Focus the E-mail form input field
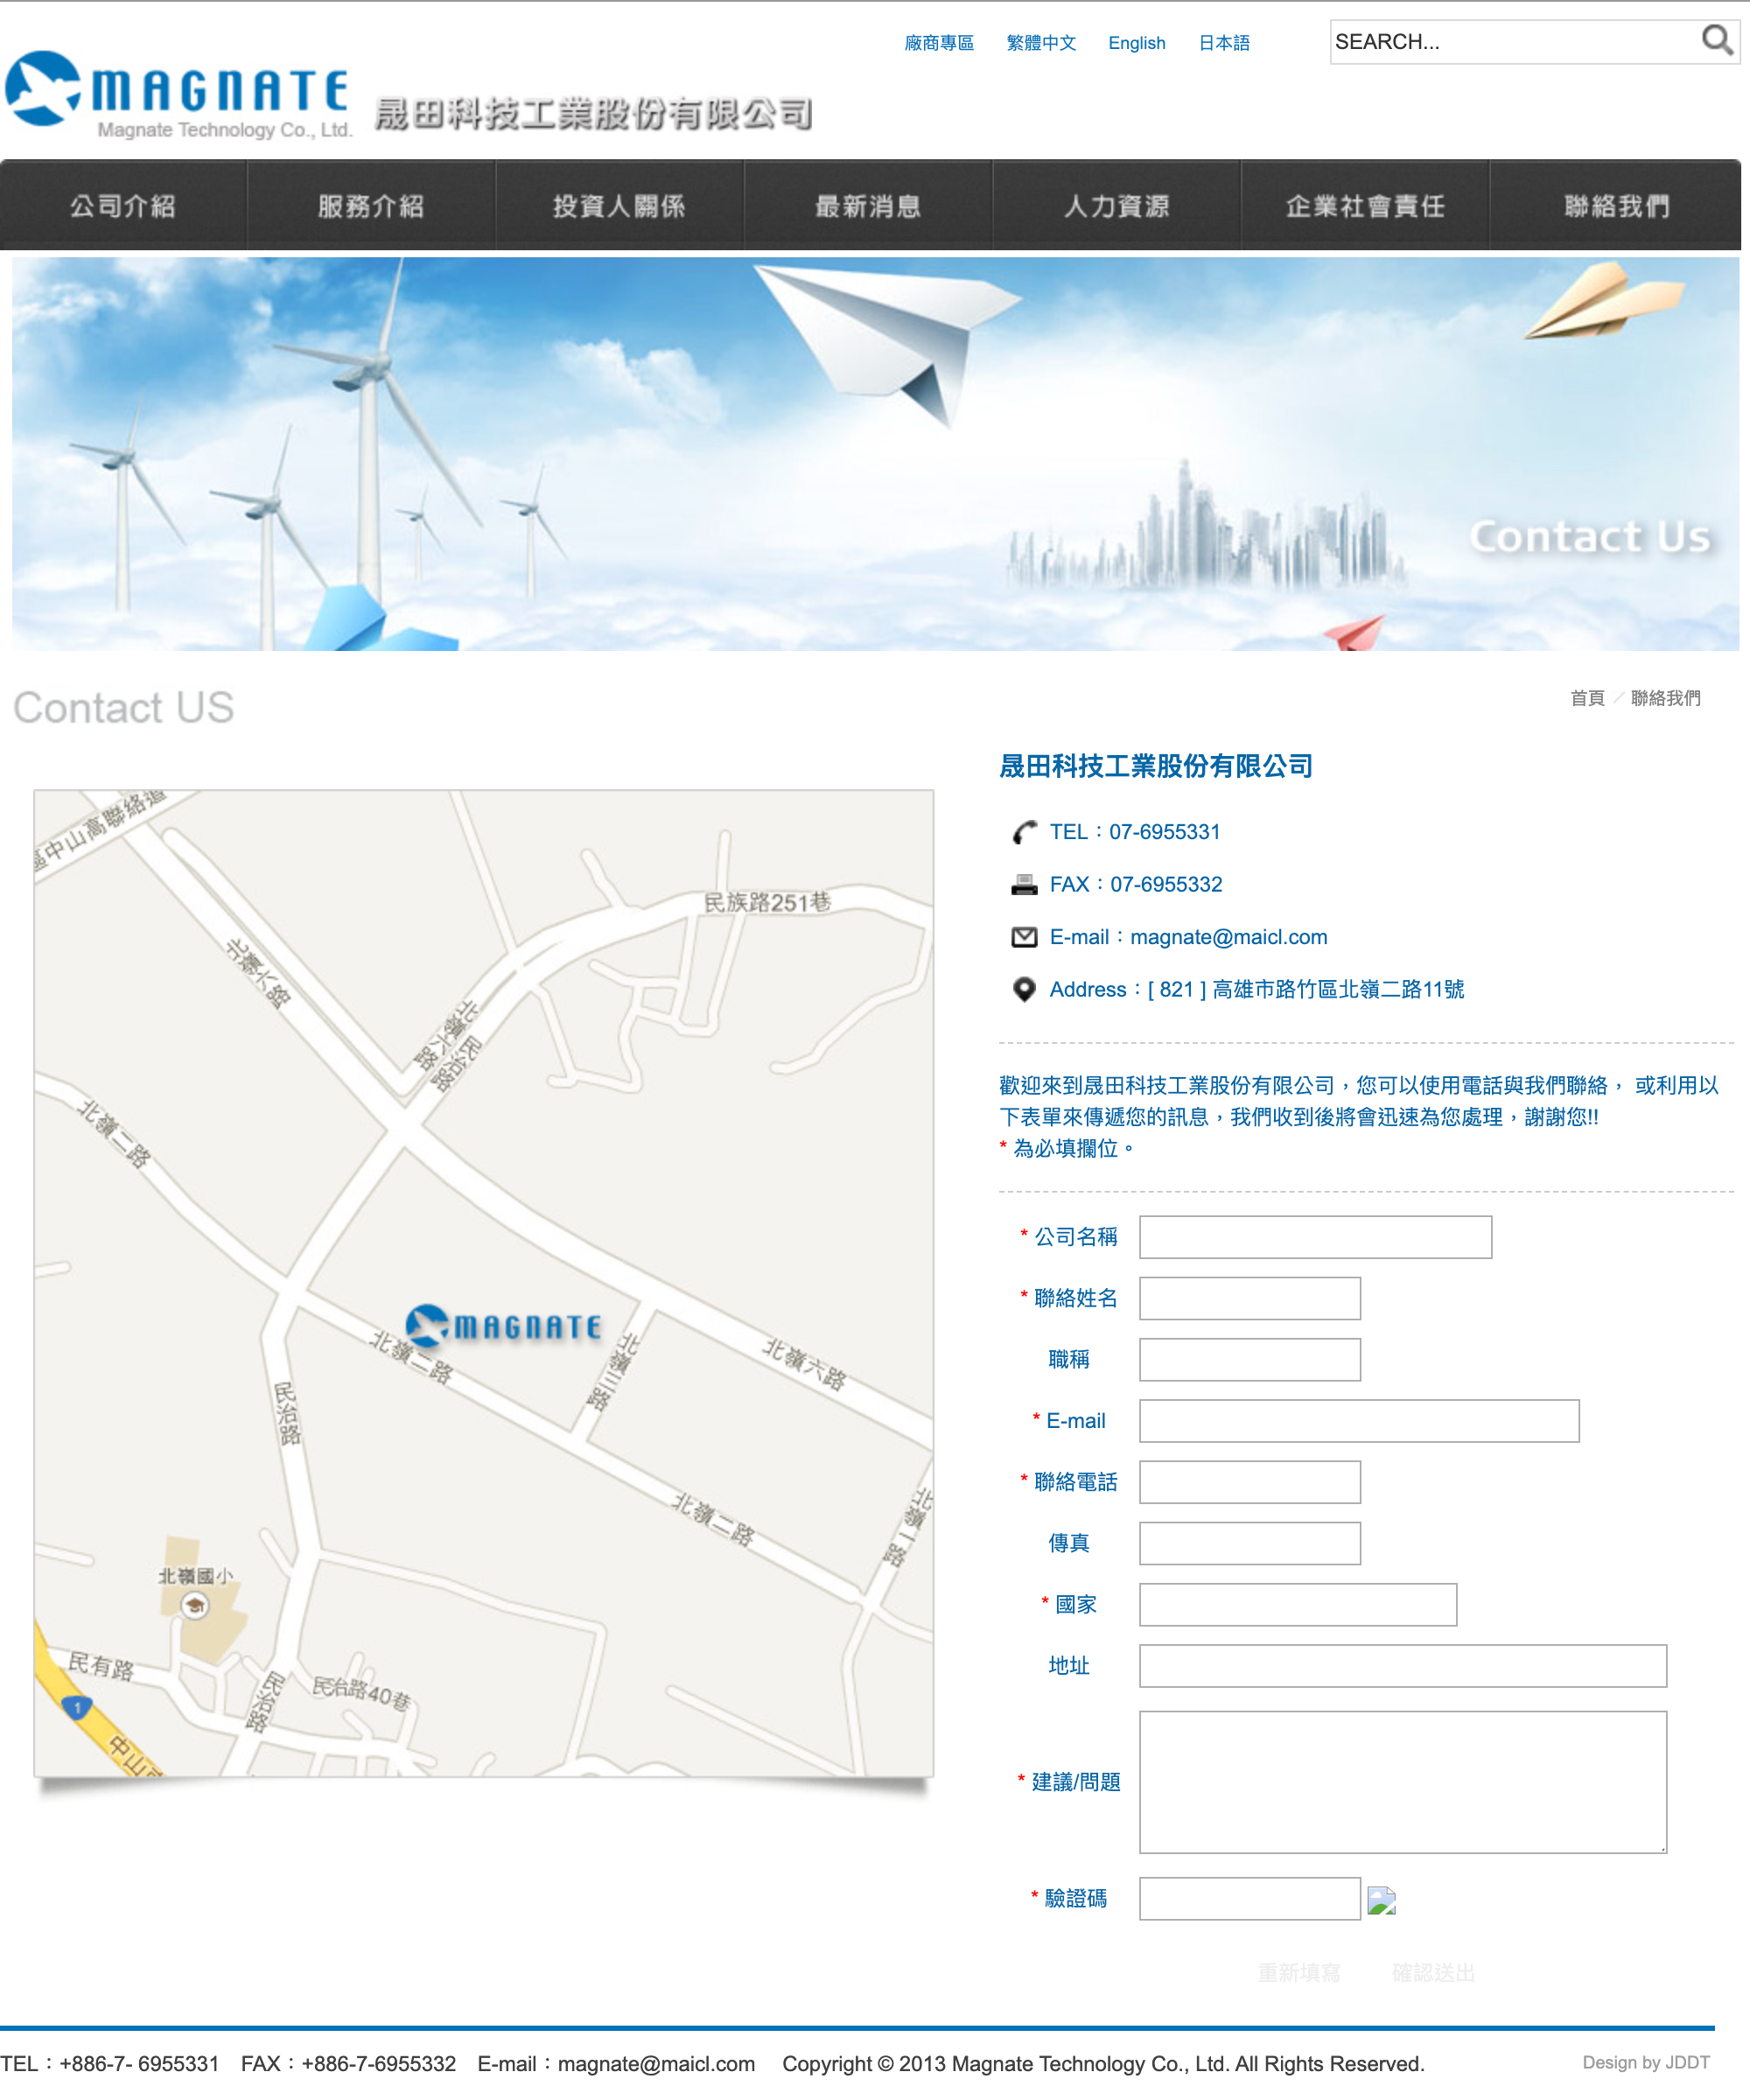1750x2100 pixels. [1359, 1421]
